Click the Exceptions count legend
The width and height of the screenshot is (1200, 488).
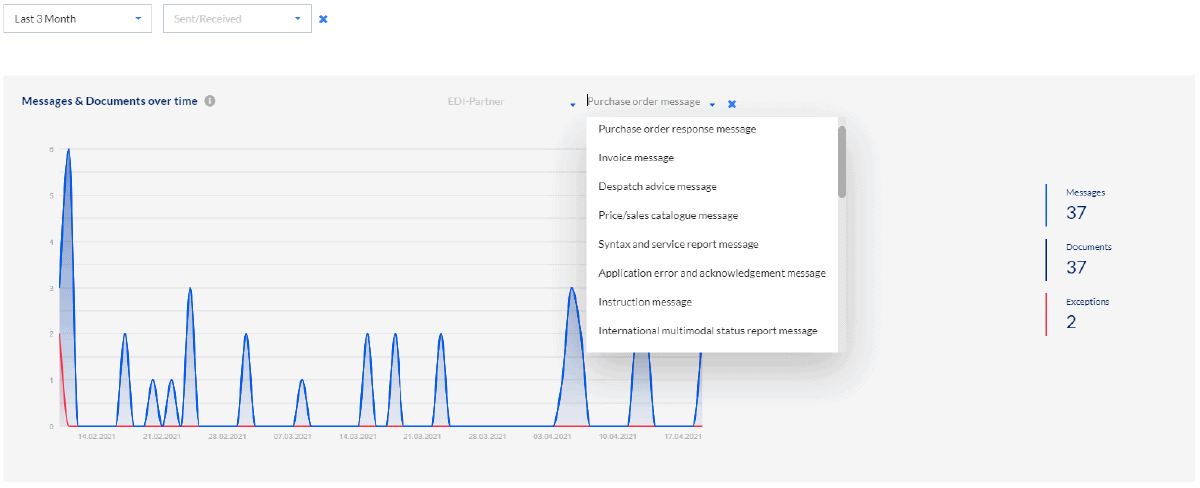[1076, 314]
